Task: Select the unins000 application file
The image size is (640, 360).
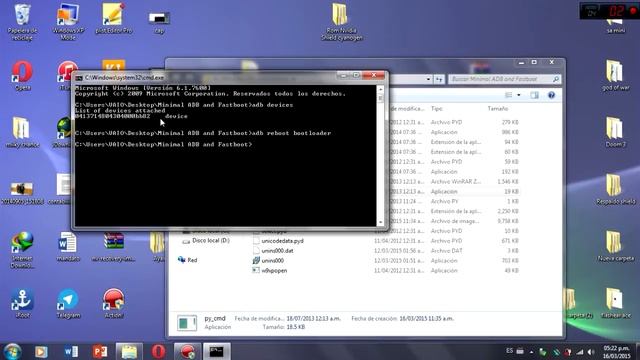Action: [x=272, y=260]
